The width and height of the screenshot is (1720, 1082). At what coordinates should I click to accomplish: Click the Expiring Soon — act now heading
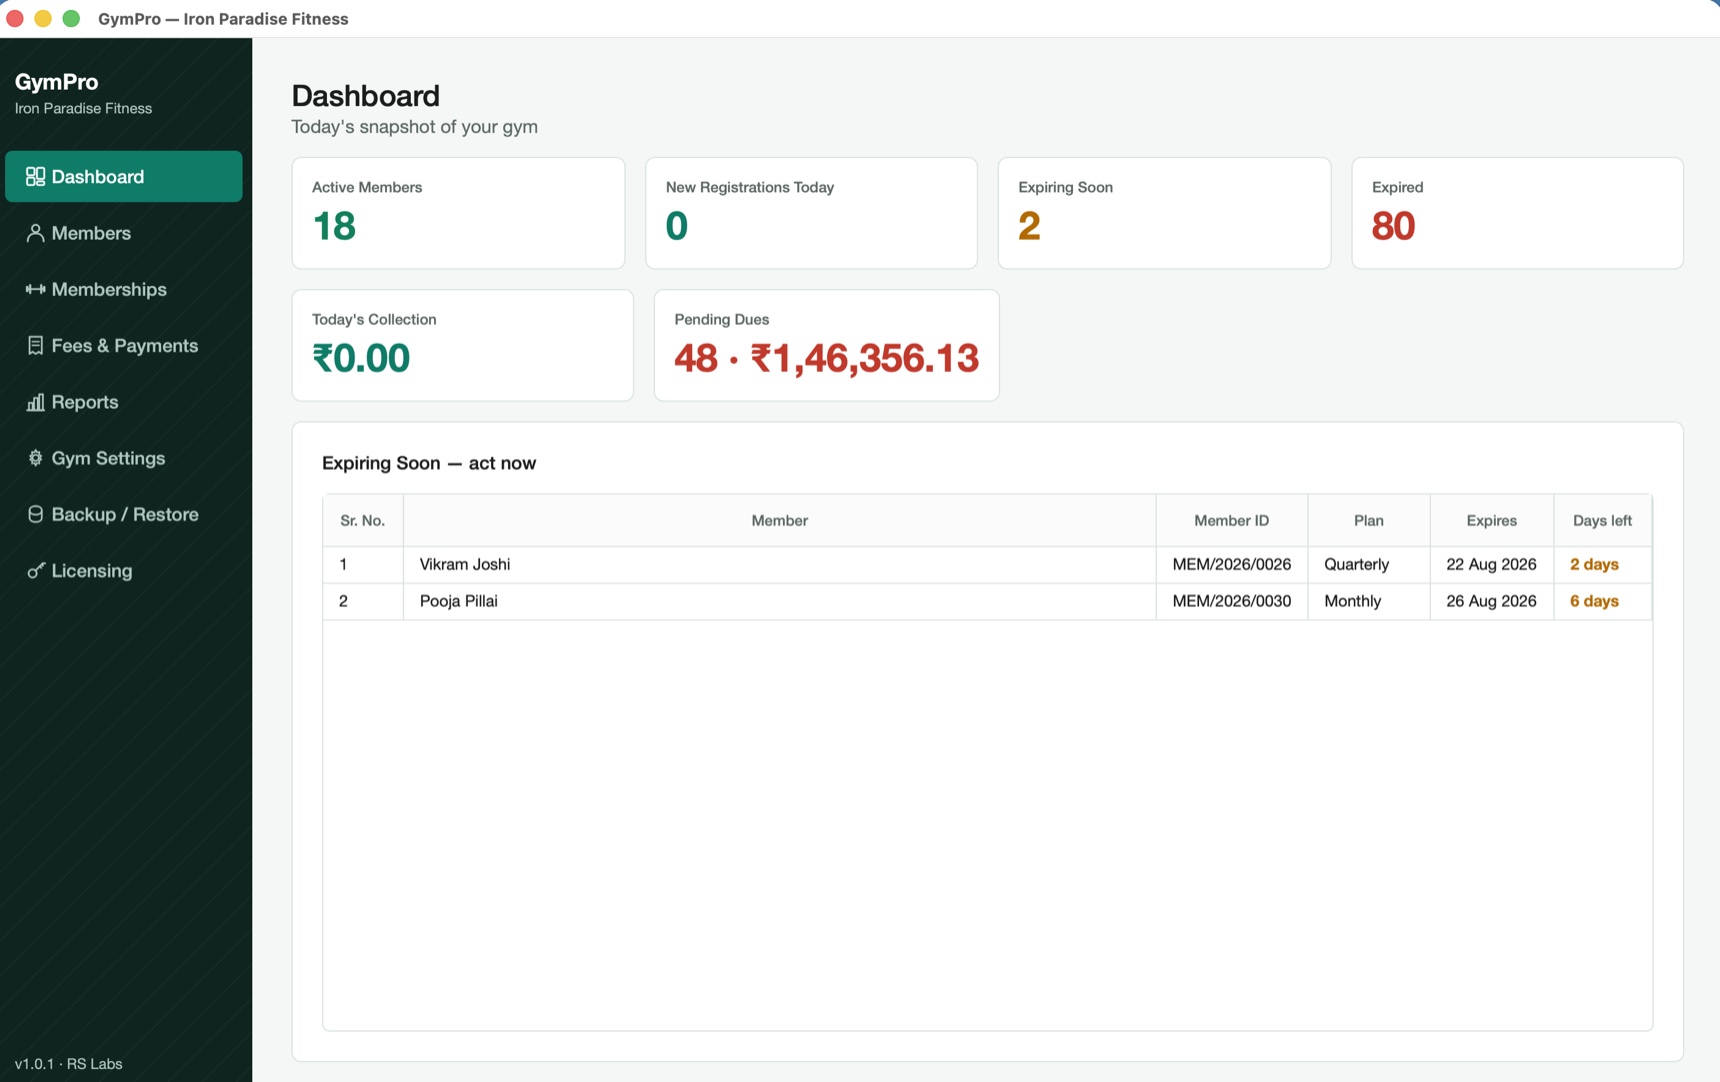[x=429, y=463]
